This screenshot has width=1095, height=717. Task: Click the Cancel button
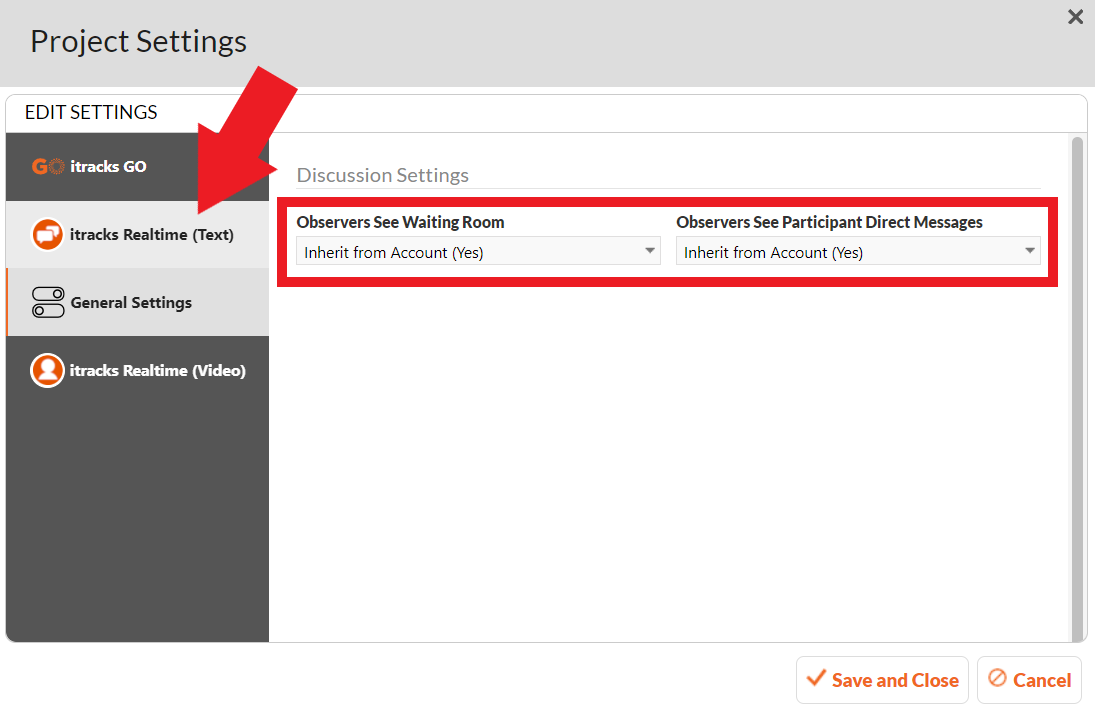coord(1029,680)
